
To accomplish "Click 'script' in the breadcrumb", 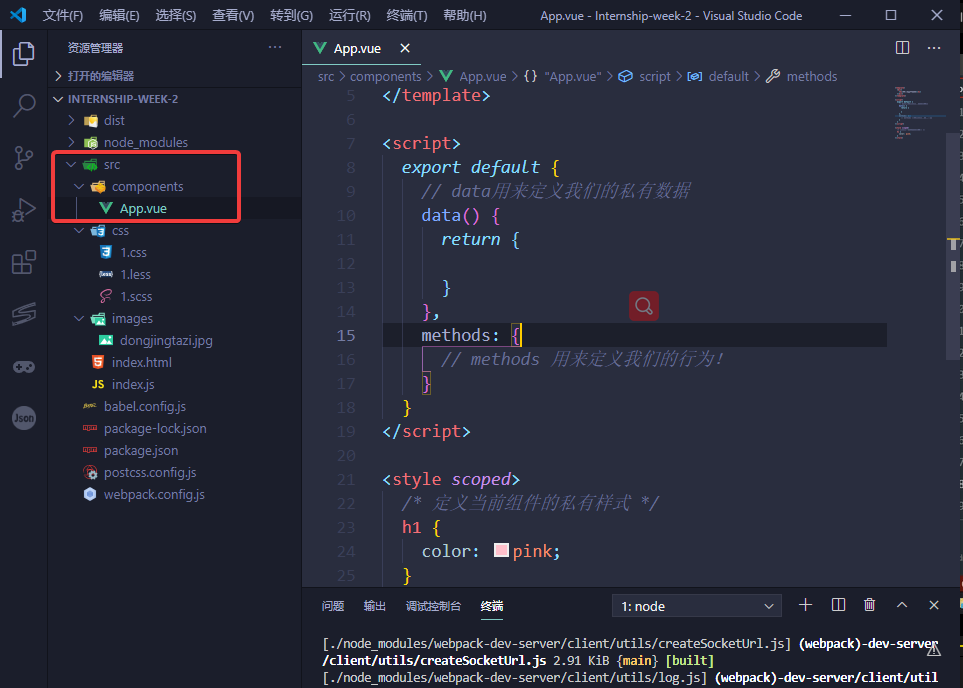I will point(654,77).
